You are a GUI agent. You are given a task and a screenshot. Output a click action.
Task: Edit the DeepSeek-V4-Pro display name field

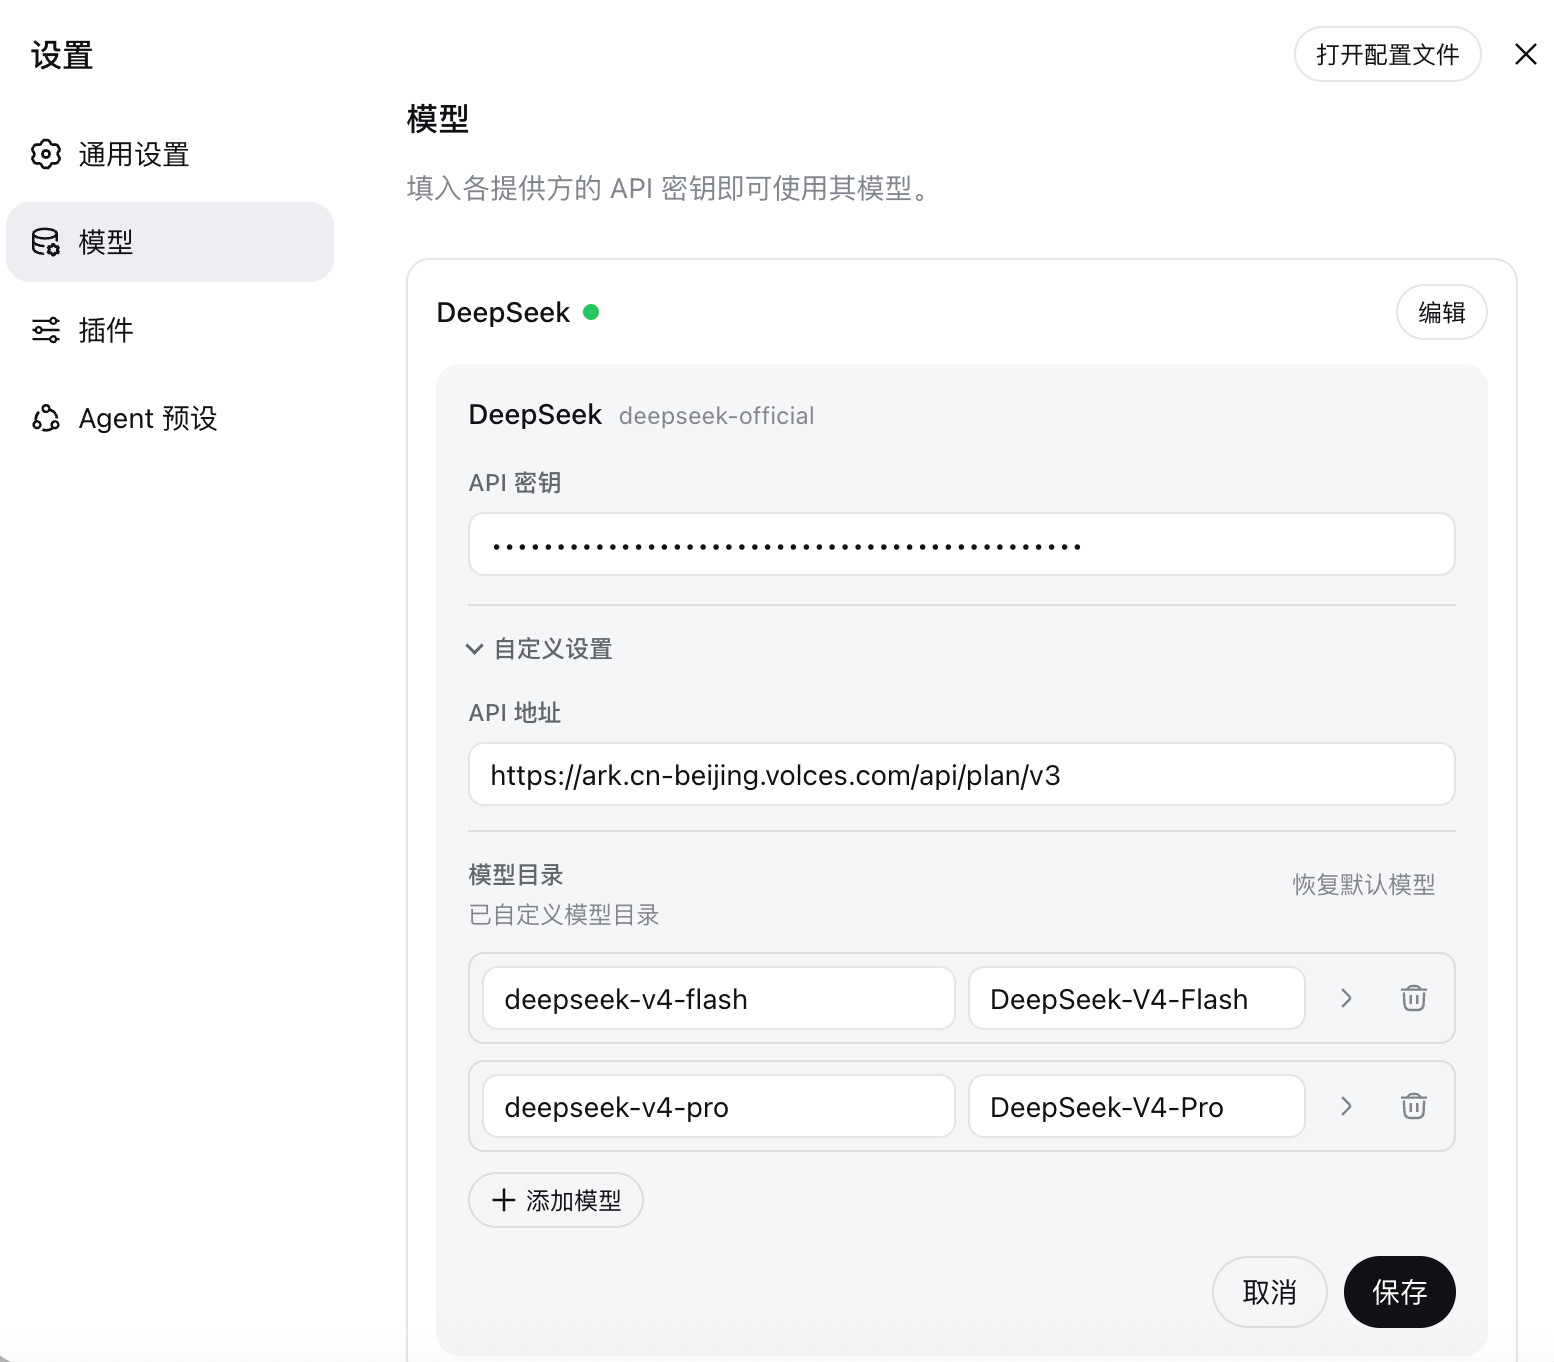pyautogui.click(x=1137, y=1106)
